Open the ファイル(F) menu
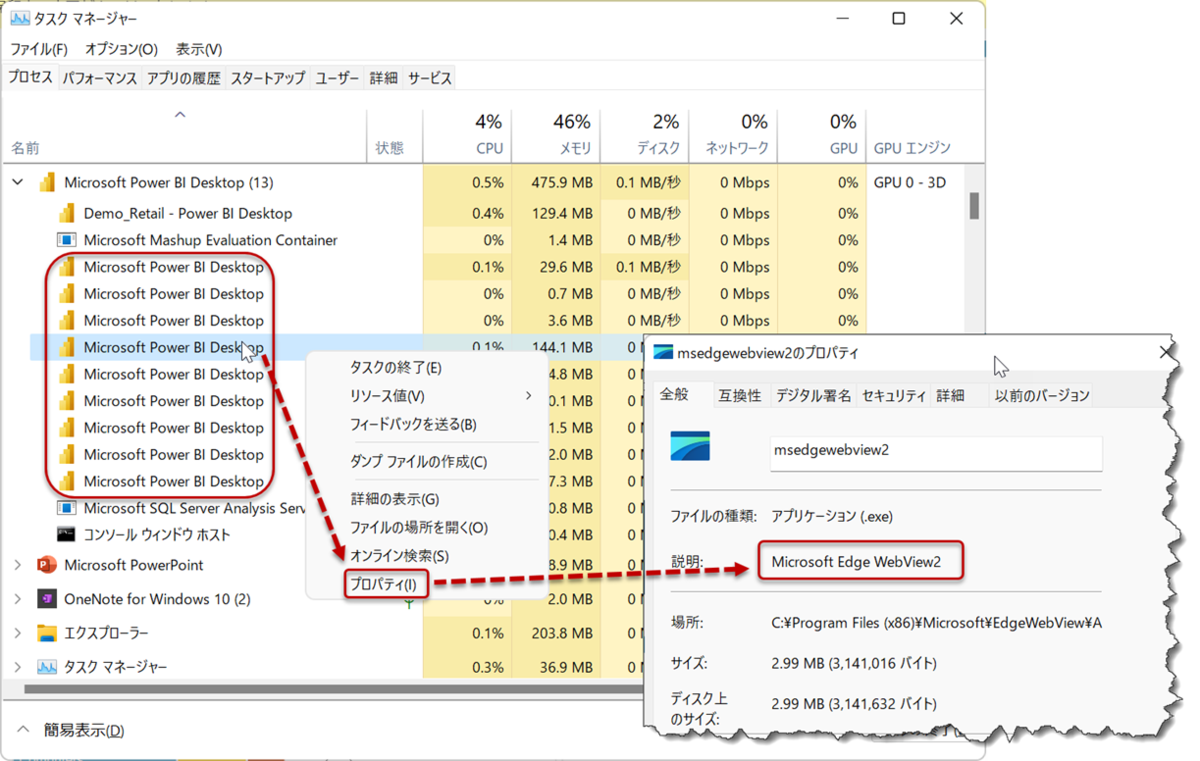Screen dimensions: 1200x761 (x=39, y=49)
